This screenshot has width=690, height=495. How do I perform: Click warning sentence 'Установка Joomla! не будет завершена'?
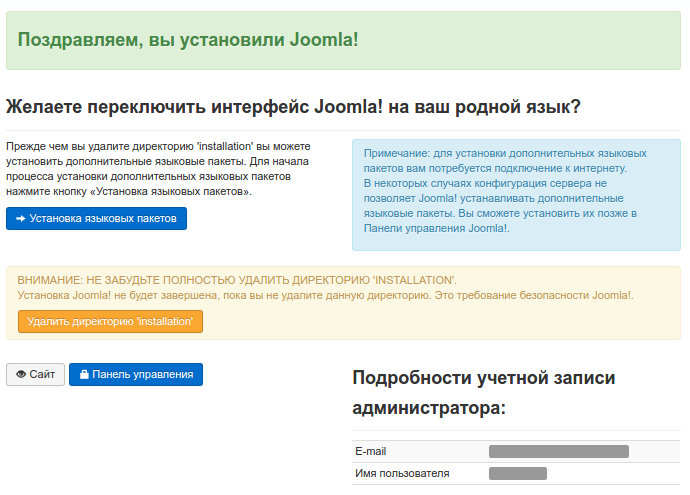coord(326,295)
